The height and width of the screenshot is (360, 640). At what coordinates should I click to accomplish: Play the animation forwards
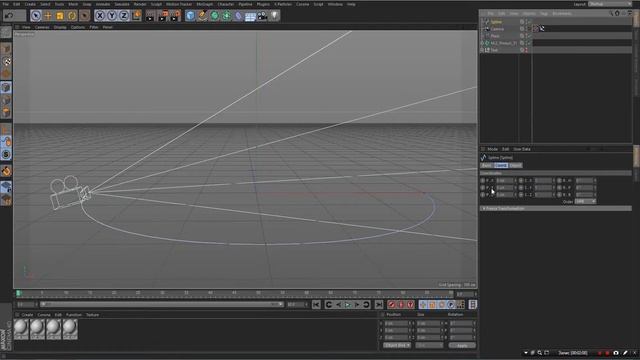pyautogui.click(x=347, y=304)
